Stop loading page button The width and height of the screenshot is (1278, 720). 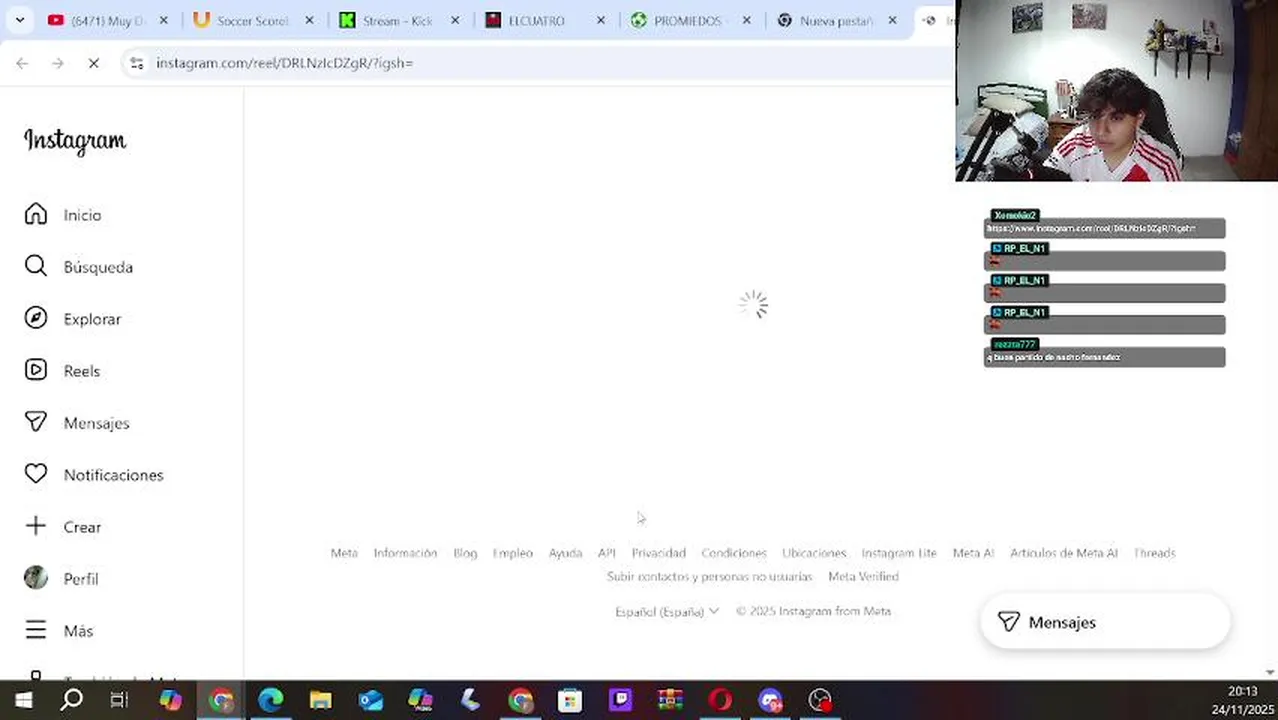[93, 63]
